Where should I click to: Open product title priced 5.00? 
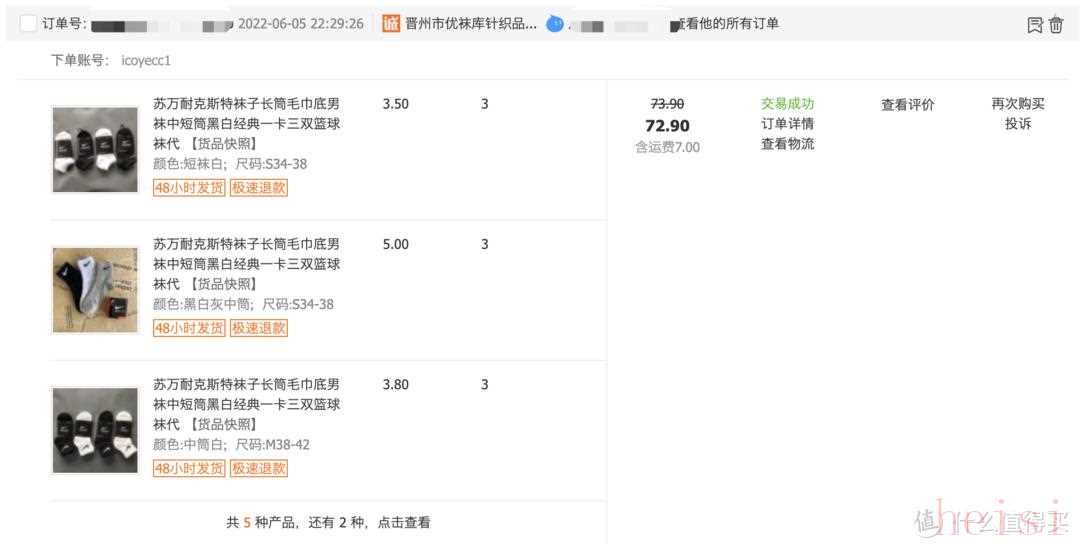247,264
